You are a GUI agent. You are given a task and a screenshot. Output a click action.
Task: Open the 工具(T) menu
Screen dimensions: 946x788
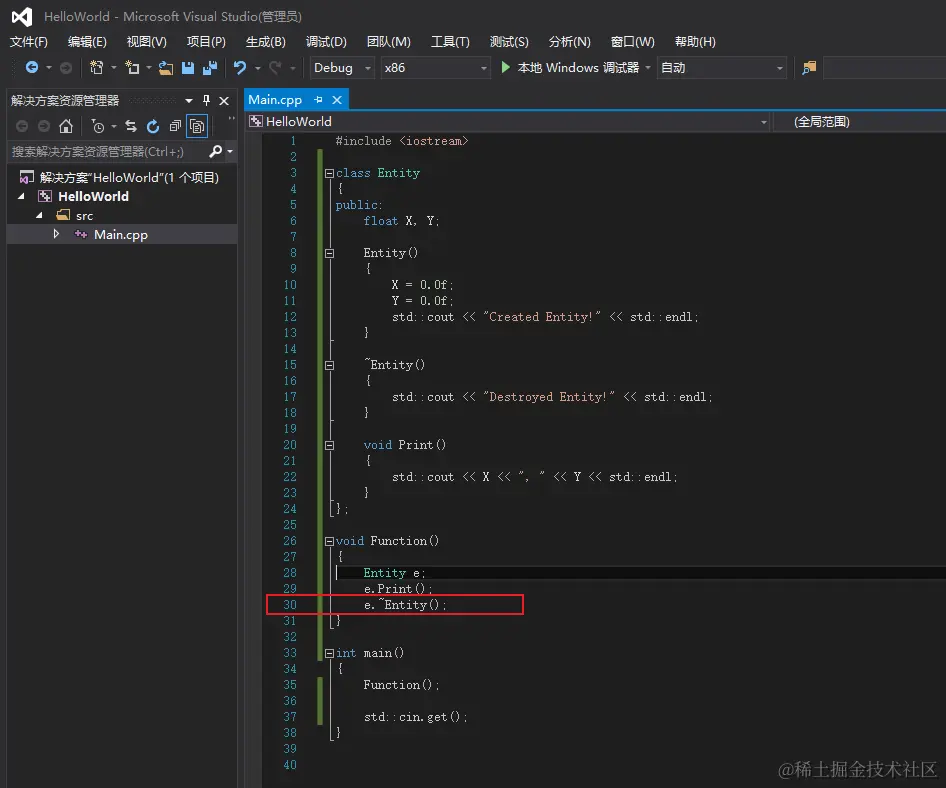point(450,42)
